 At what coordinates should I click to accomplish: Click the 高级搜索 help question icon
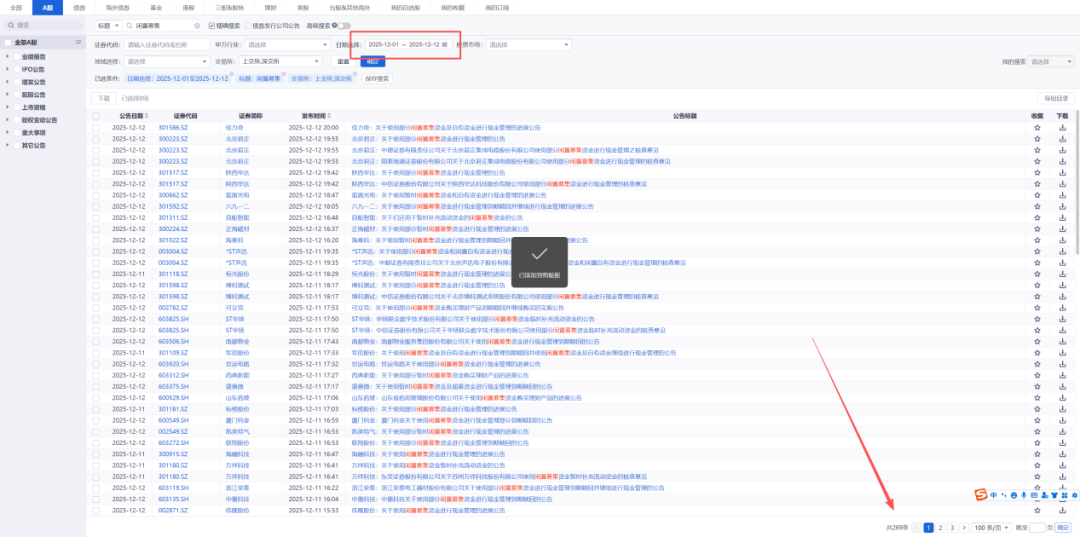[x=334, y=25]
